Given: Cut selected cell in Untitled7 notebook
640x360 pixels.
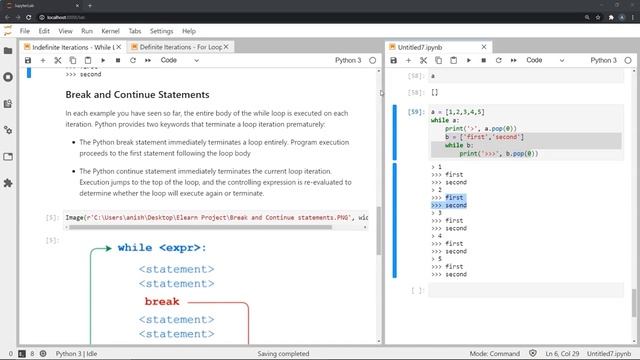Looking at the screenshot, I should point(423,60).
